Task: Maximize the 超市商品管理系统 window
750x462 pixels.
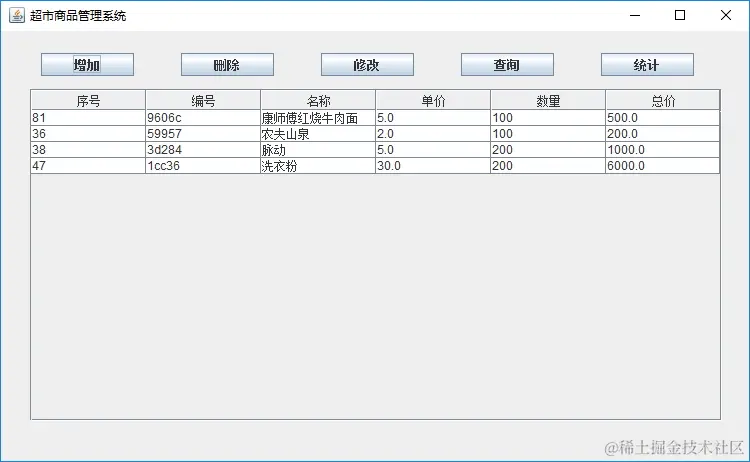Action: click(680, 15)
